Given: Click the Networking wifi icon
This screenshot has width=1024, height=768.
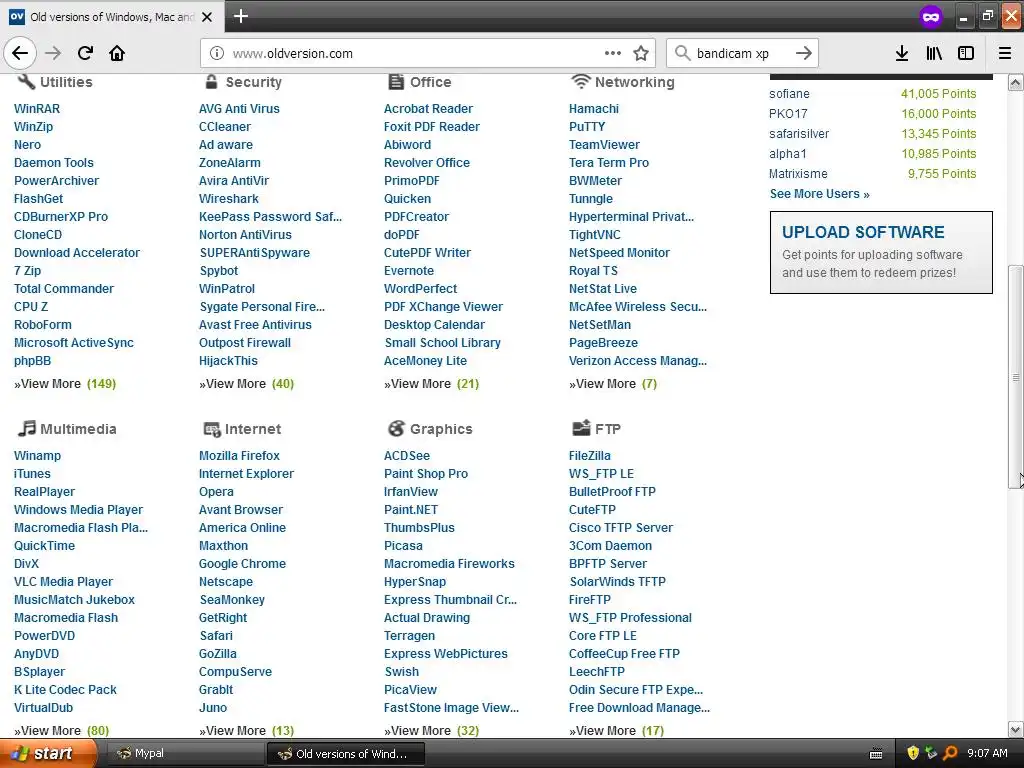Looking at the screenshot, I should pos(581,82).
